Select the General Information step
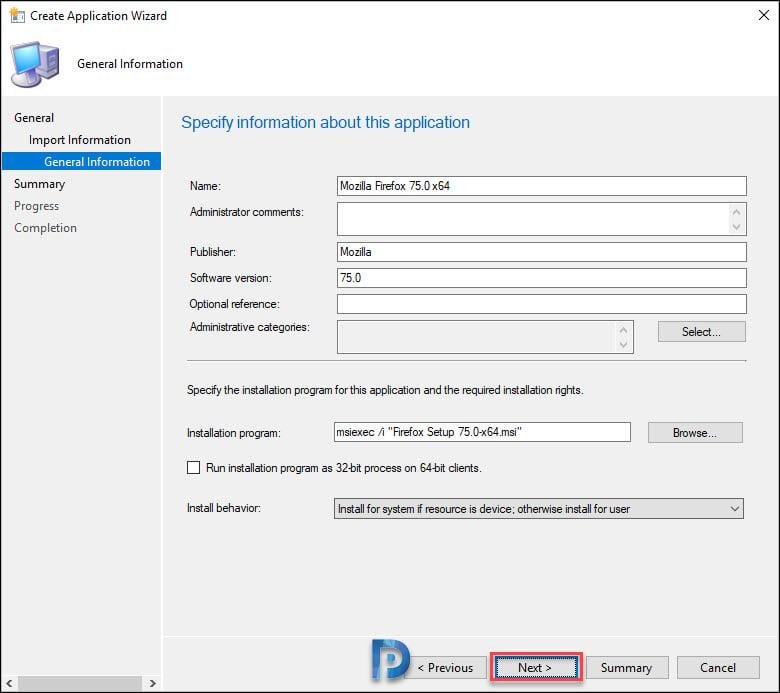 tap(97, 162)
